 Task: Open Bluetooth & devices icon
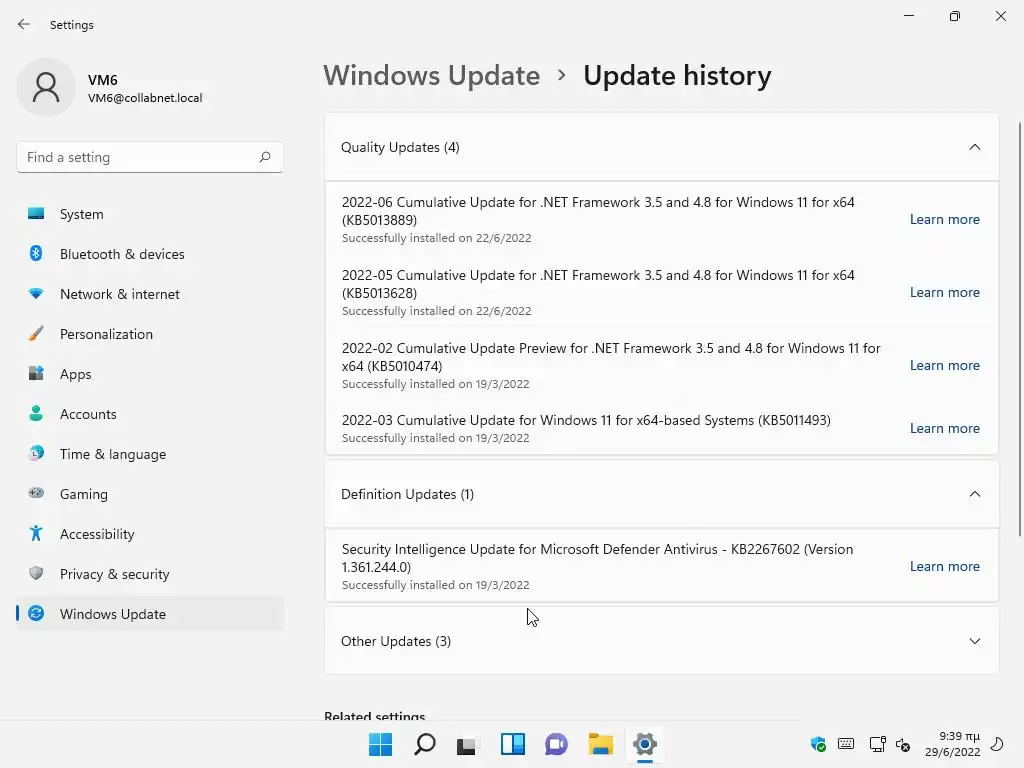pos(36,253)
